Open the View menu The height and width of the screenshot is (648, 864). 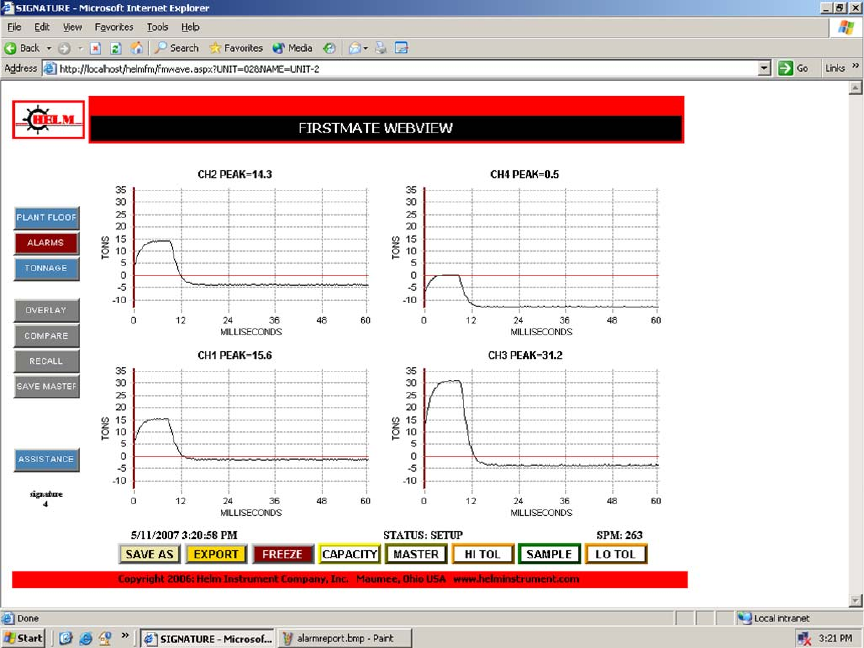(72, 27)
